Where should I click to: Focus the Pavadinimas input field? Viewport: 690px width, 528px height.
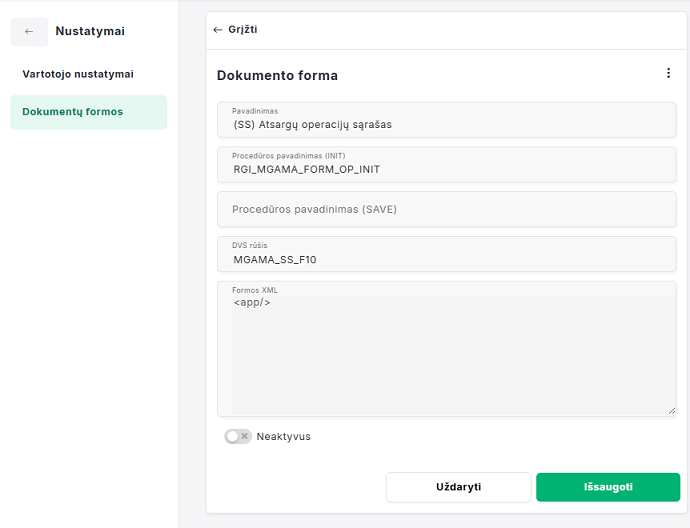click(x=446, y=125)
